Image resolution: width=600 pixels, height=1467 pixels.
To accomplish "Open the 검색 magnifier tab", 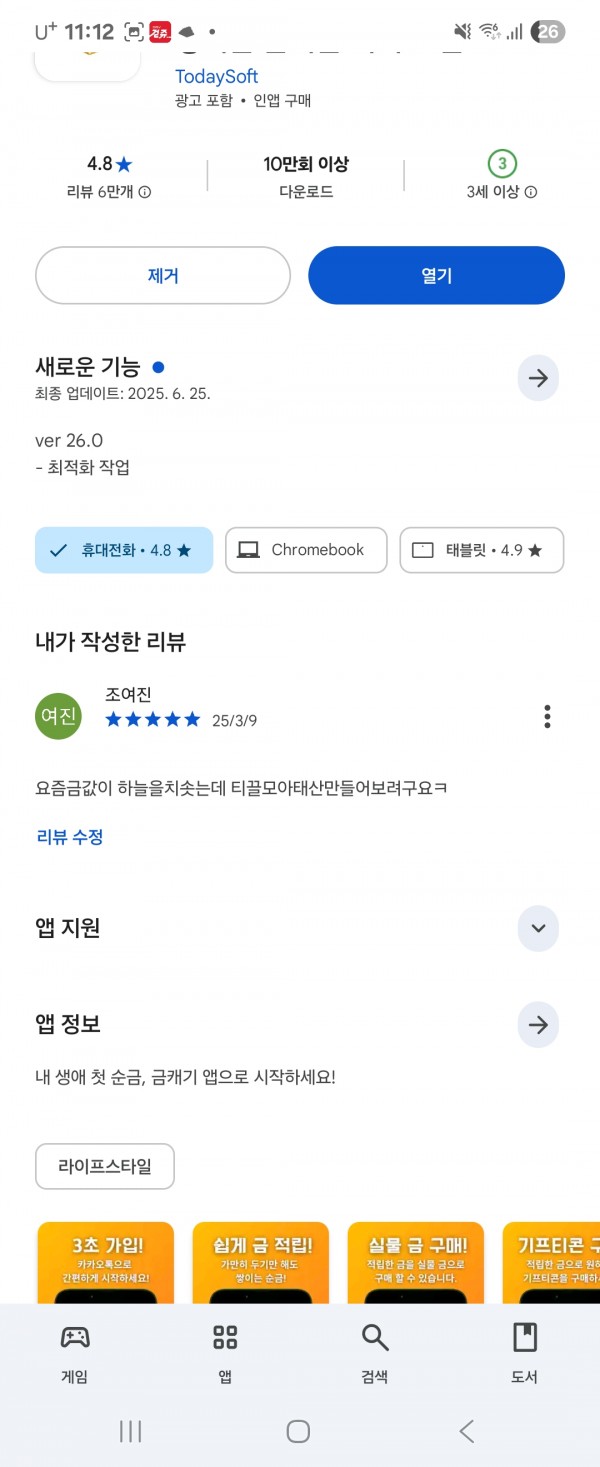I will [375, 1354].
